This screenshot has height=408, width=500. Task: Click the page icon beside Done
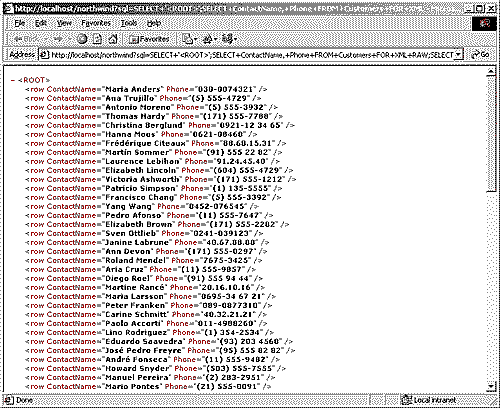[x=9, y=400]
